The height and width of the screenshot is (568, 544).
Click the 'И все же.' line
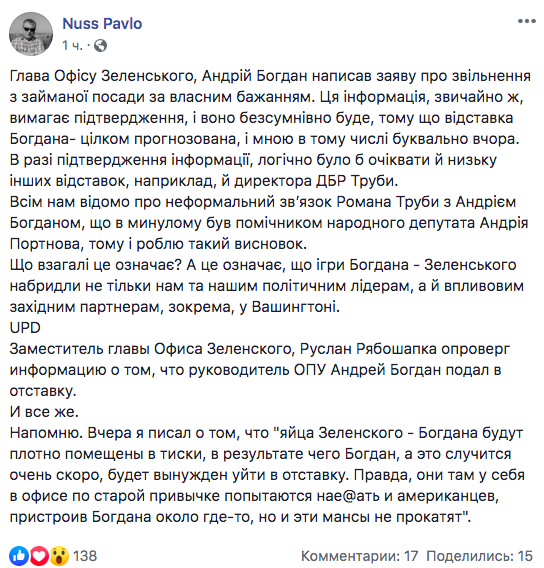pyautogui.click(x=44, y=412)
